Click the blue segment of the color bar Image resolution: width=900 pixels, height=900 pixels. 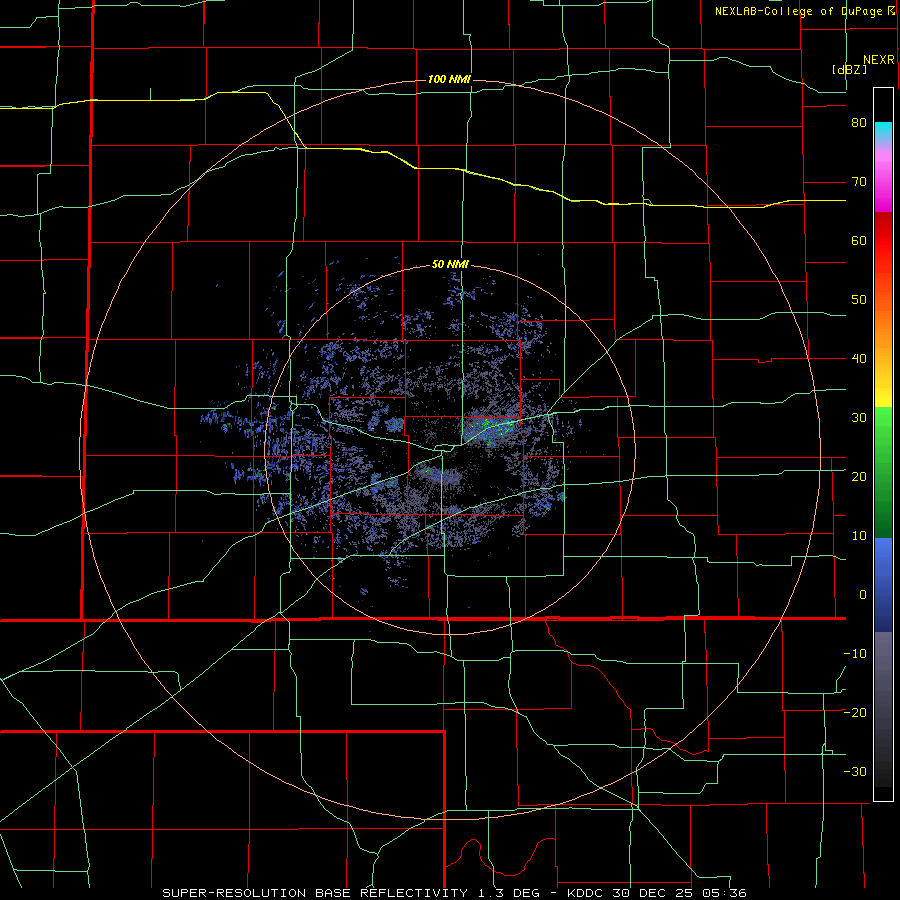883,585
